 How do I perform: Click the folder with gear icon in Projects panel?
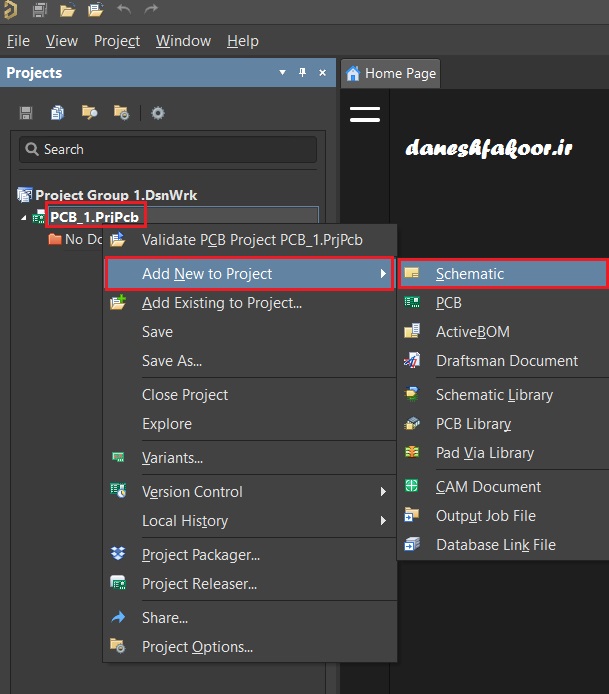[x=121, y=113]
